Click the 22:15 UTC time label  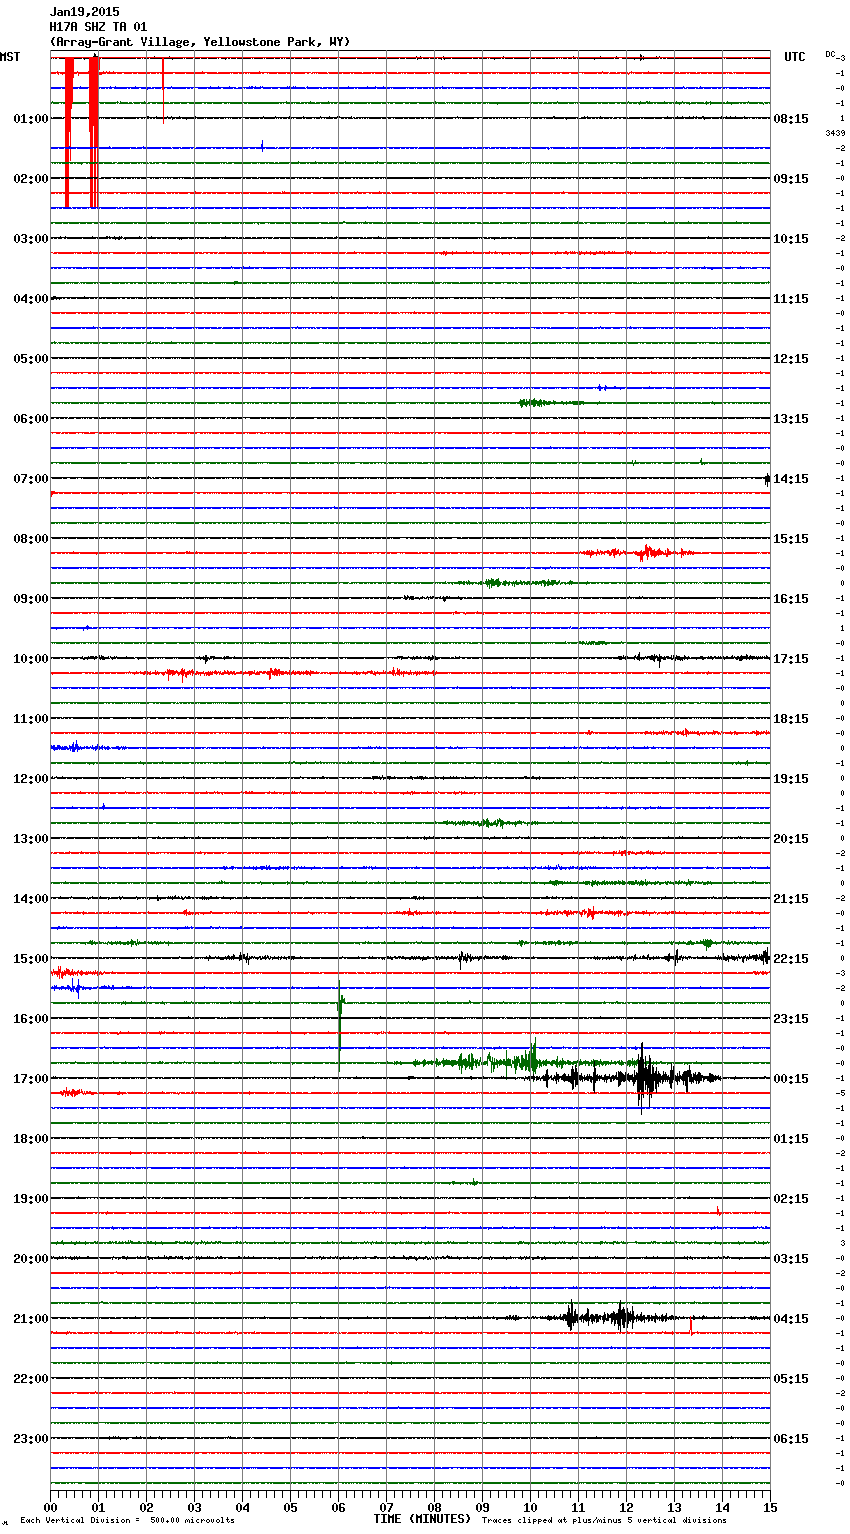[x=791, y=959]
